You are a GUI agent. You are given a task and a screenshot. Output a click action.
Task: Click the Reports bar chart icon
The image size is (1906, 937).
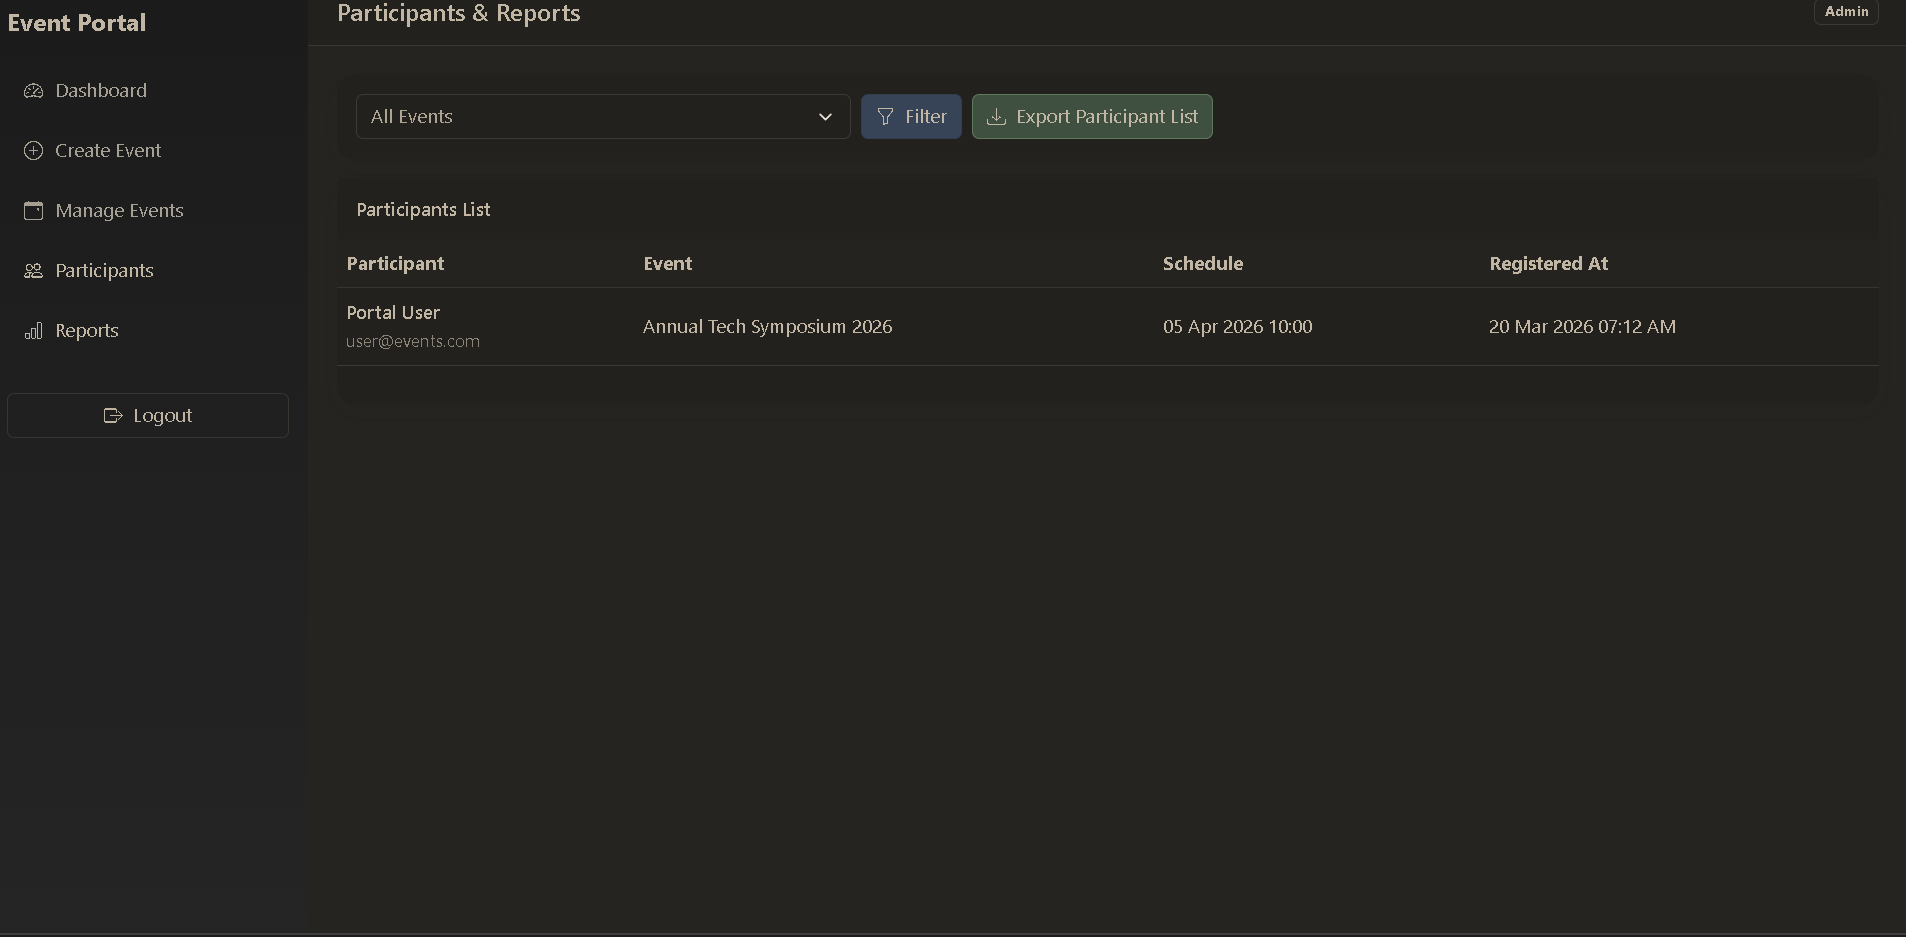[33, 331]
